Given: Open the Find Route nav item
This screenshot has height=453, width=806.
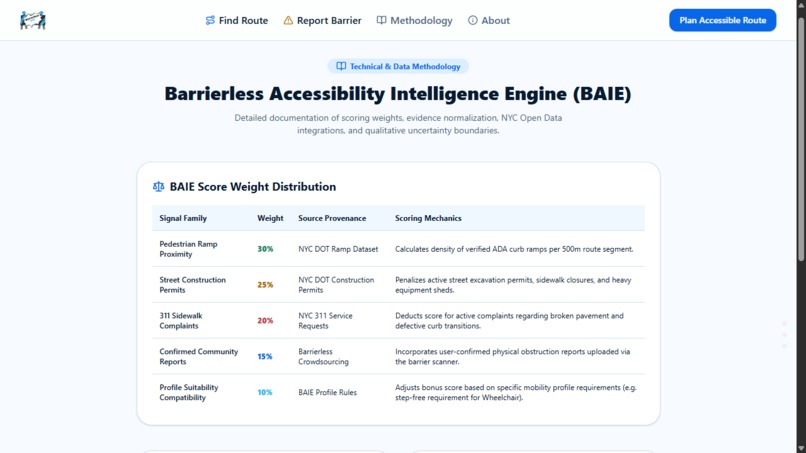Looking at the screenshot, I should [x=236, y=21].
